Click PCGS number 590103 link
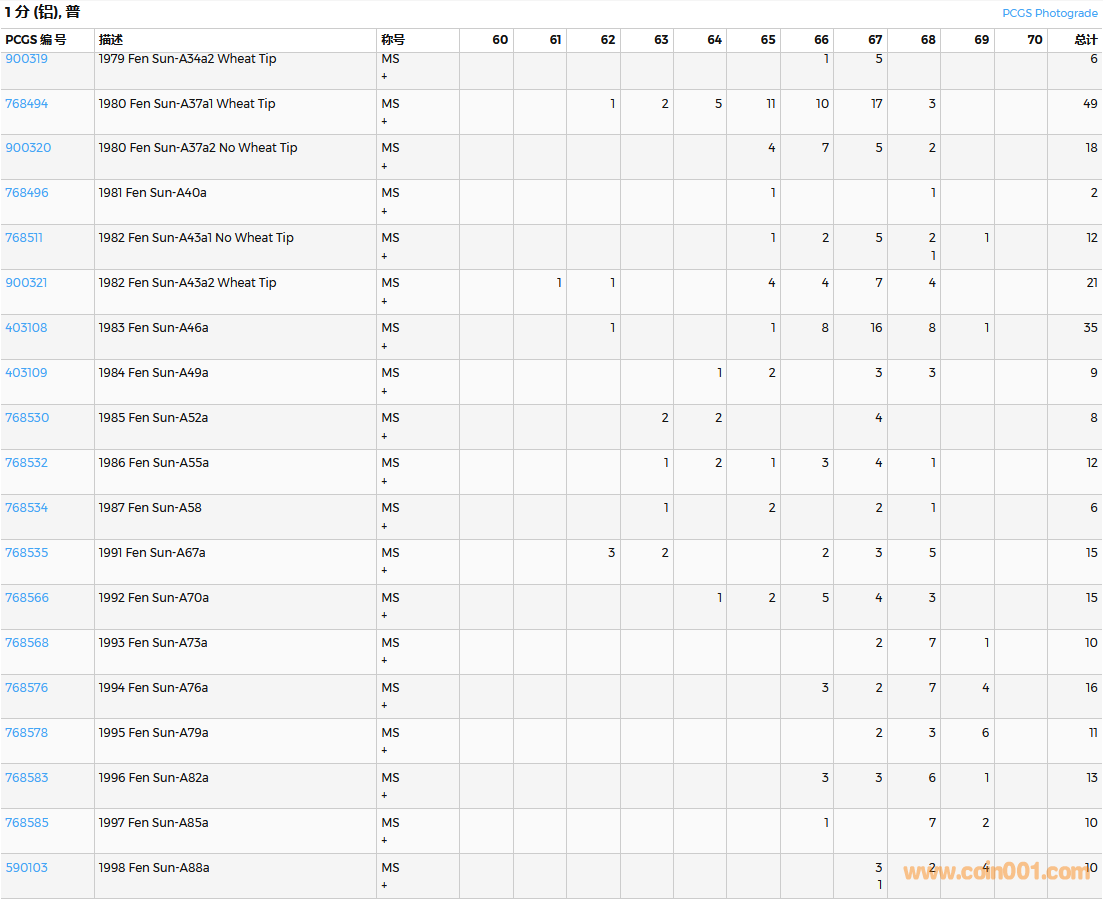Image resolution: width=1103 pixels, height=899 pixels. [x=27, y=868]
